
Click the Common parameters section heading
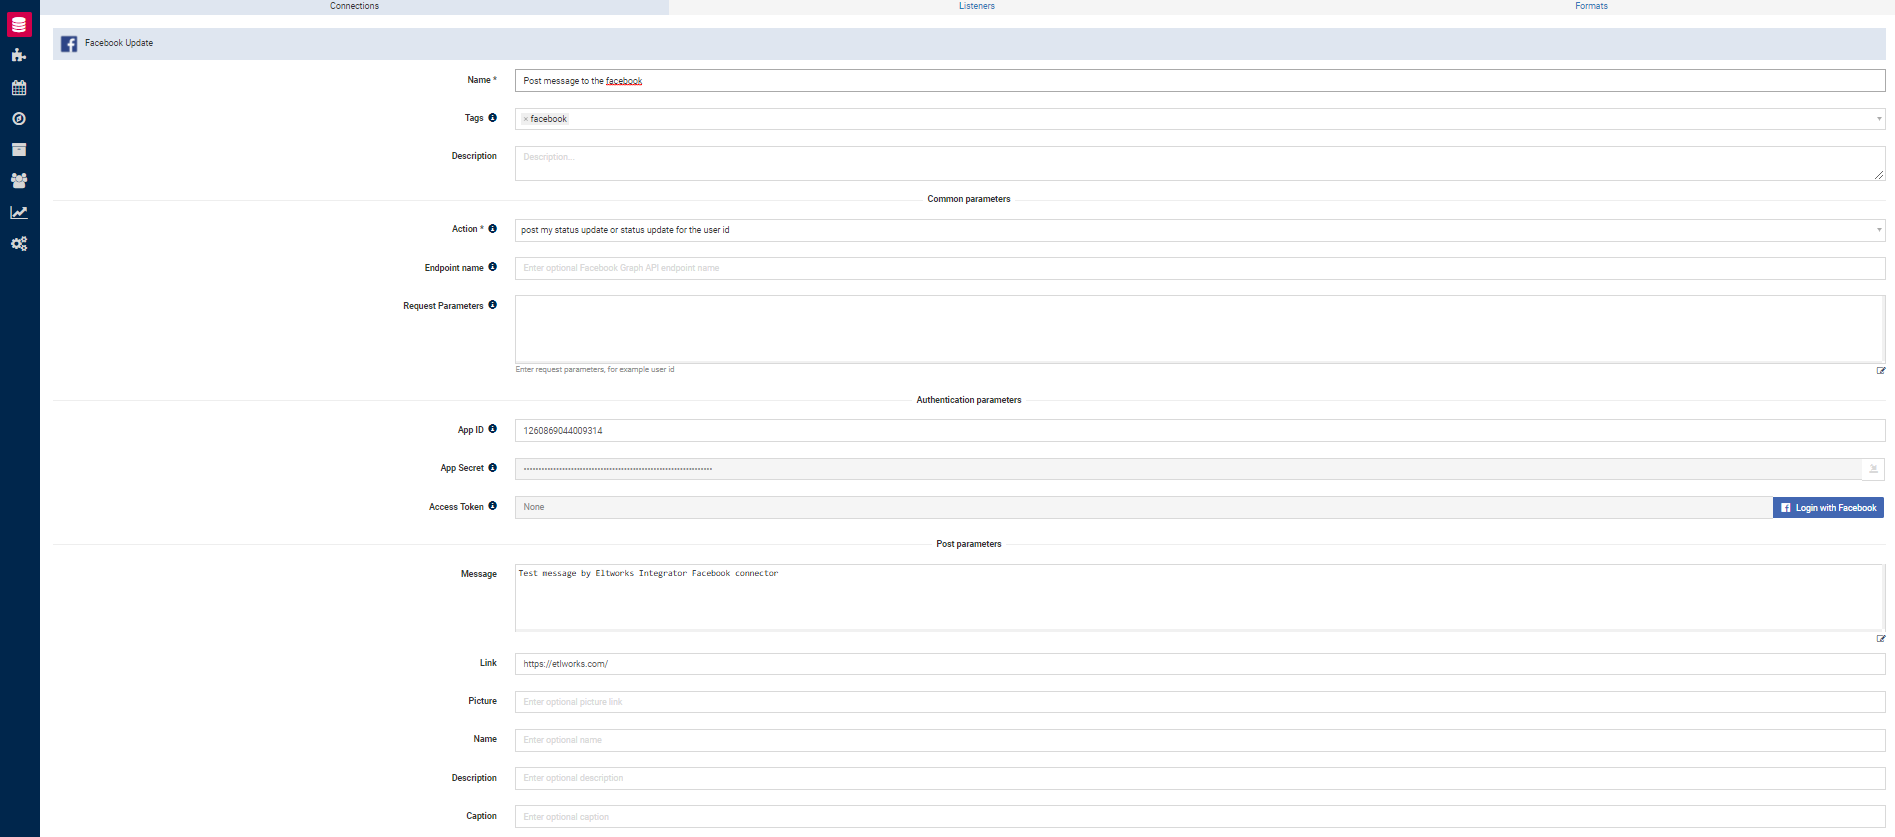(x=969, y=199)
